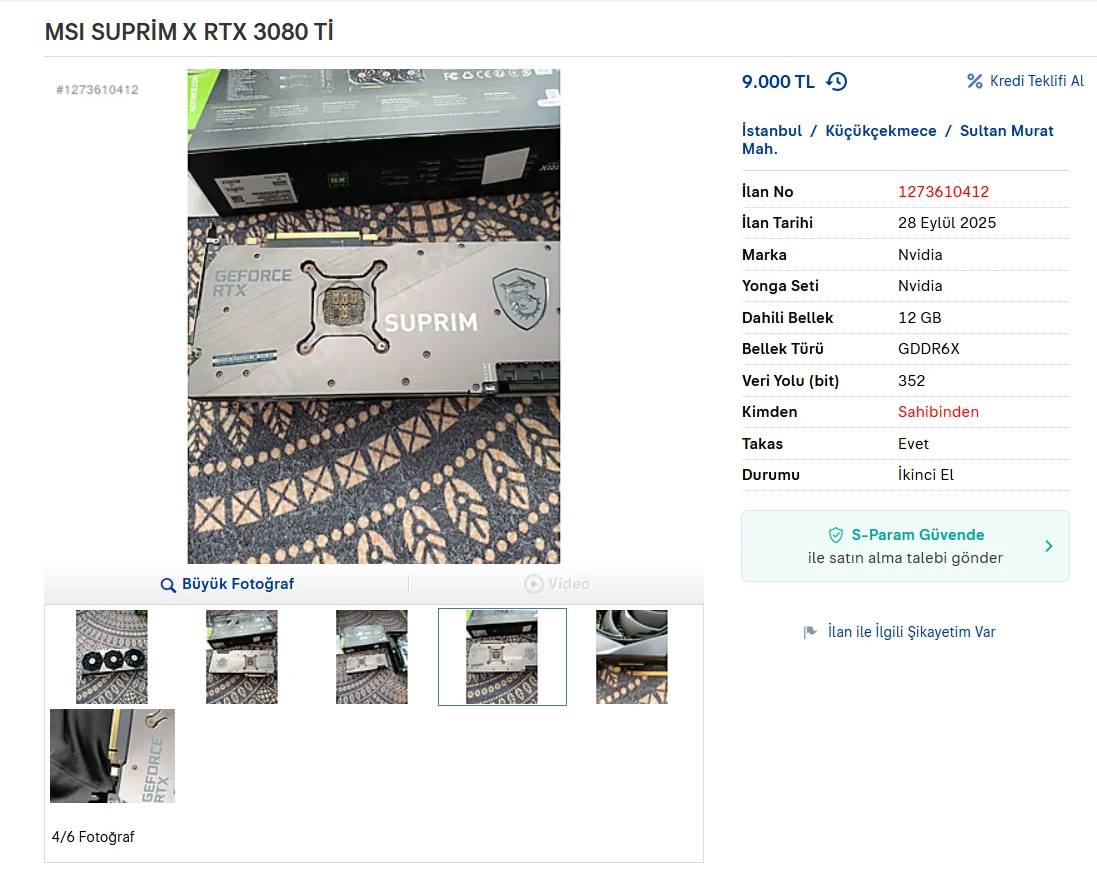Click the S-Param Güvende shield icon
This screenshot has height=892, width=1097.
[x=836, y=535]
